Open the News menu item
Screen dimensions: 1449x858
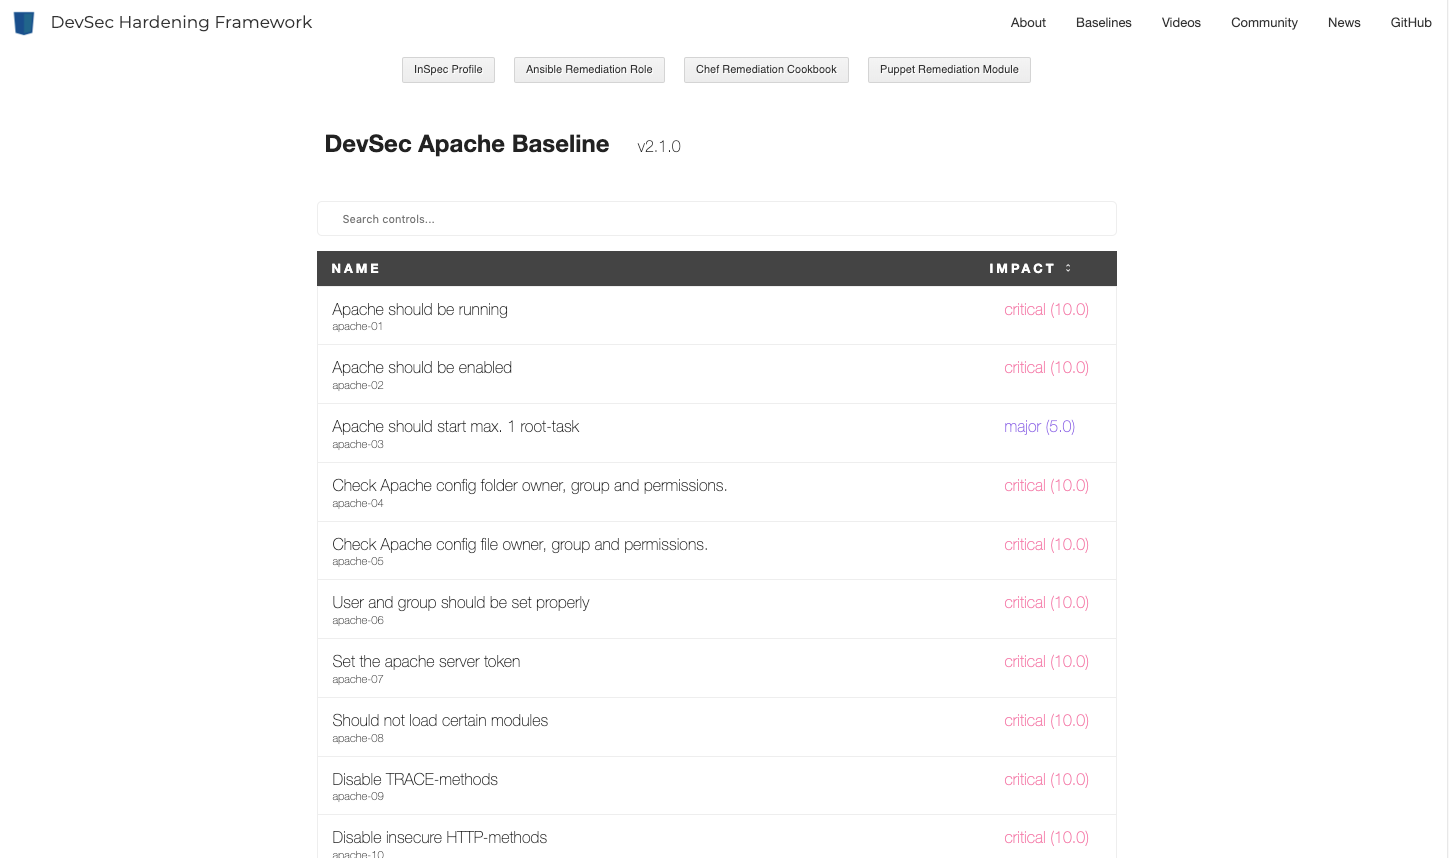click(x=1344, y=22)
